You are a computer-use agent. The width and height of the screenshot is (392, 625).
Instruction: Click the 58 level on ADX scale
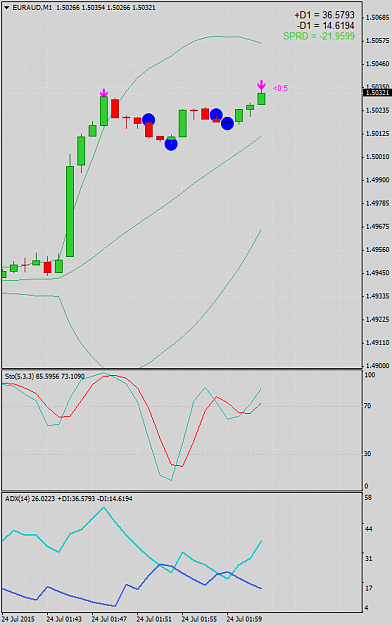click(368, 498)
